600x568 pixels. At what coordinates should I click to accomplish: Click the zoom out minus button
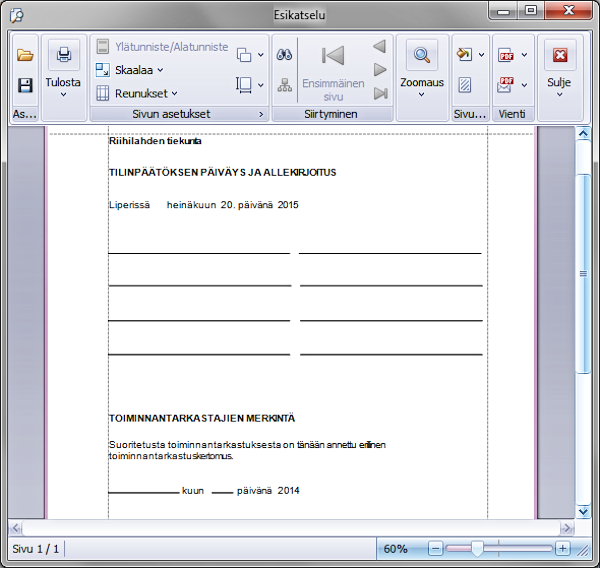(x=435, y=549)
